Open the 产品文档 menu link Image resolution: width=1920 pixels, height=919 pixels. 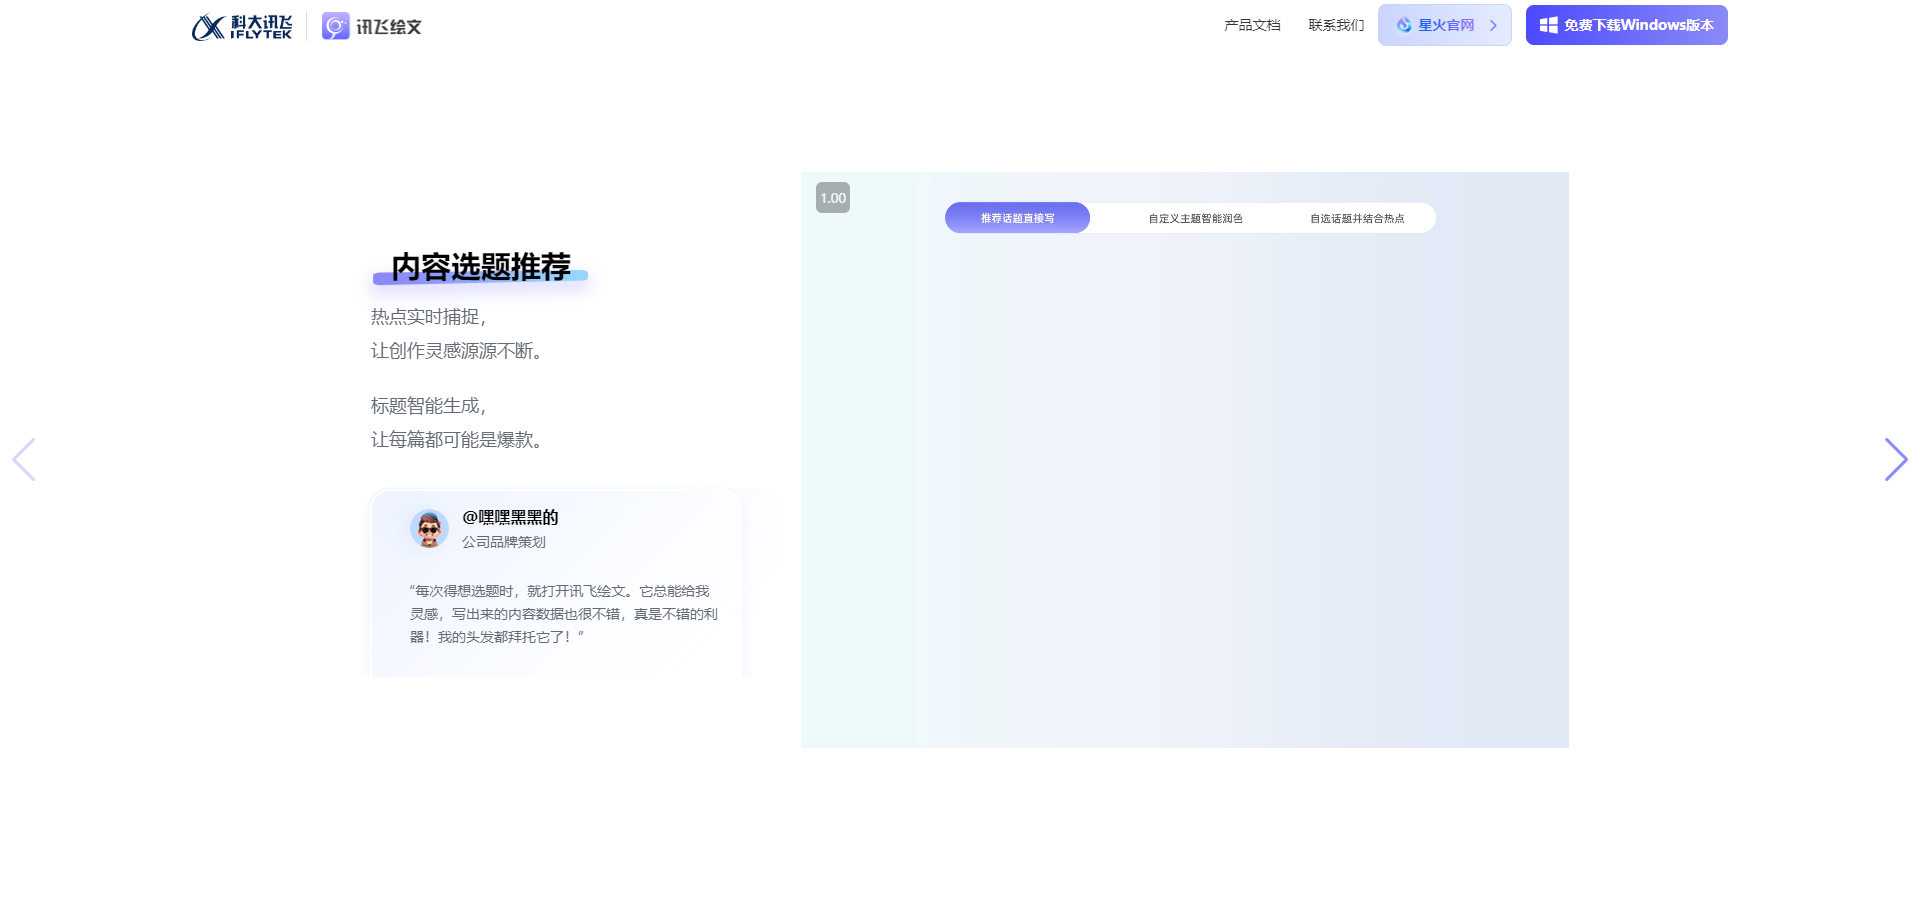point(1252,25)
